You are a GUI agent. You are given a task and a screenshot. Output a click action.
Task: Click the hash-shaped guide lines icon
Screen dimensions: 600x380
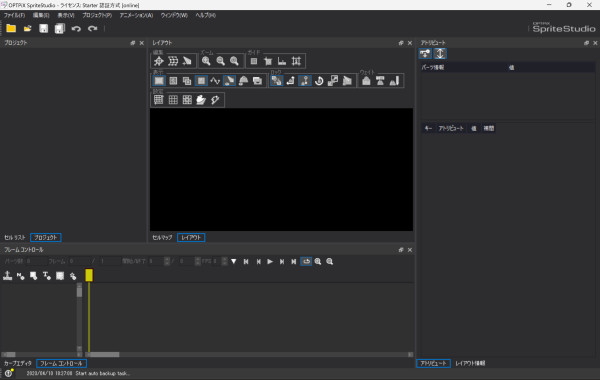(296, 61)
